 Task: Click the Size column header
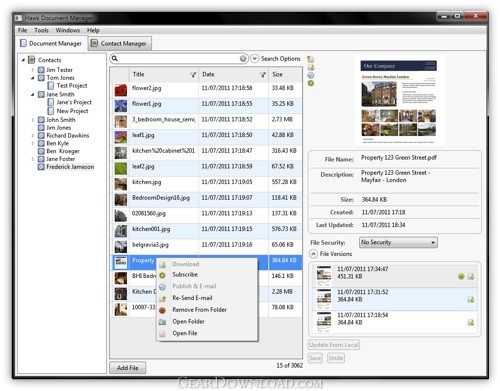coord(285,74)
